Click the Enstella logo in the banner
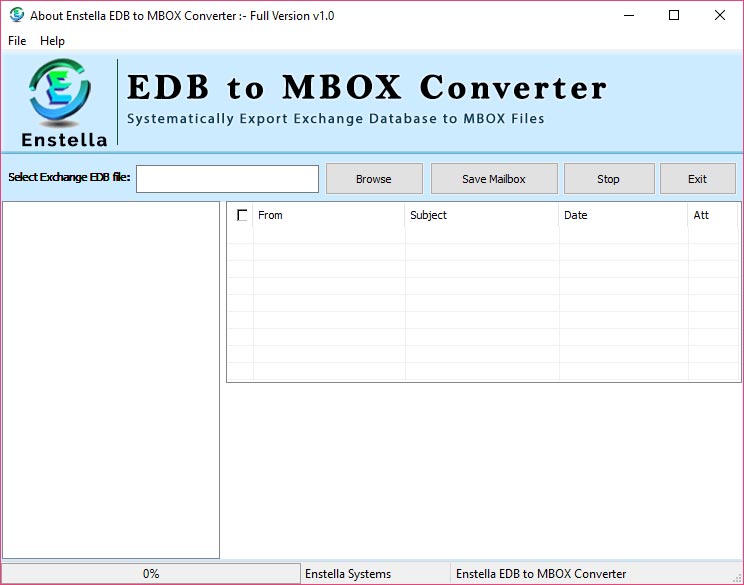 pyautogui.click(x=60, y=101)
